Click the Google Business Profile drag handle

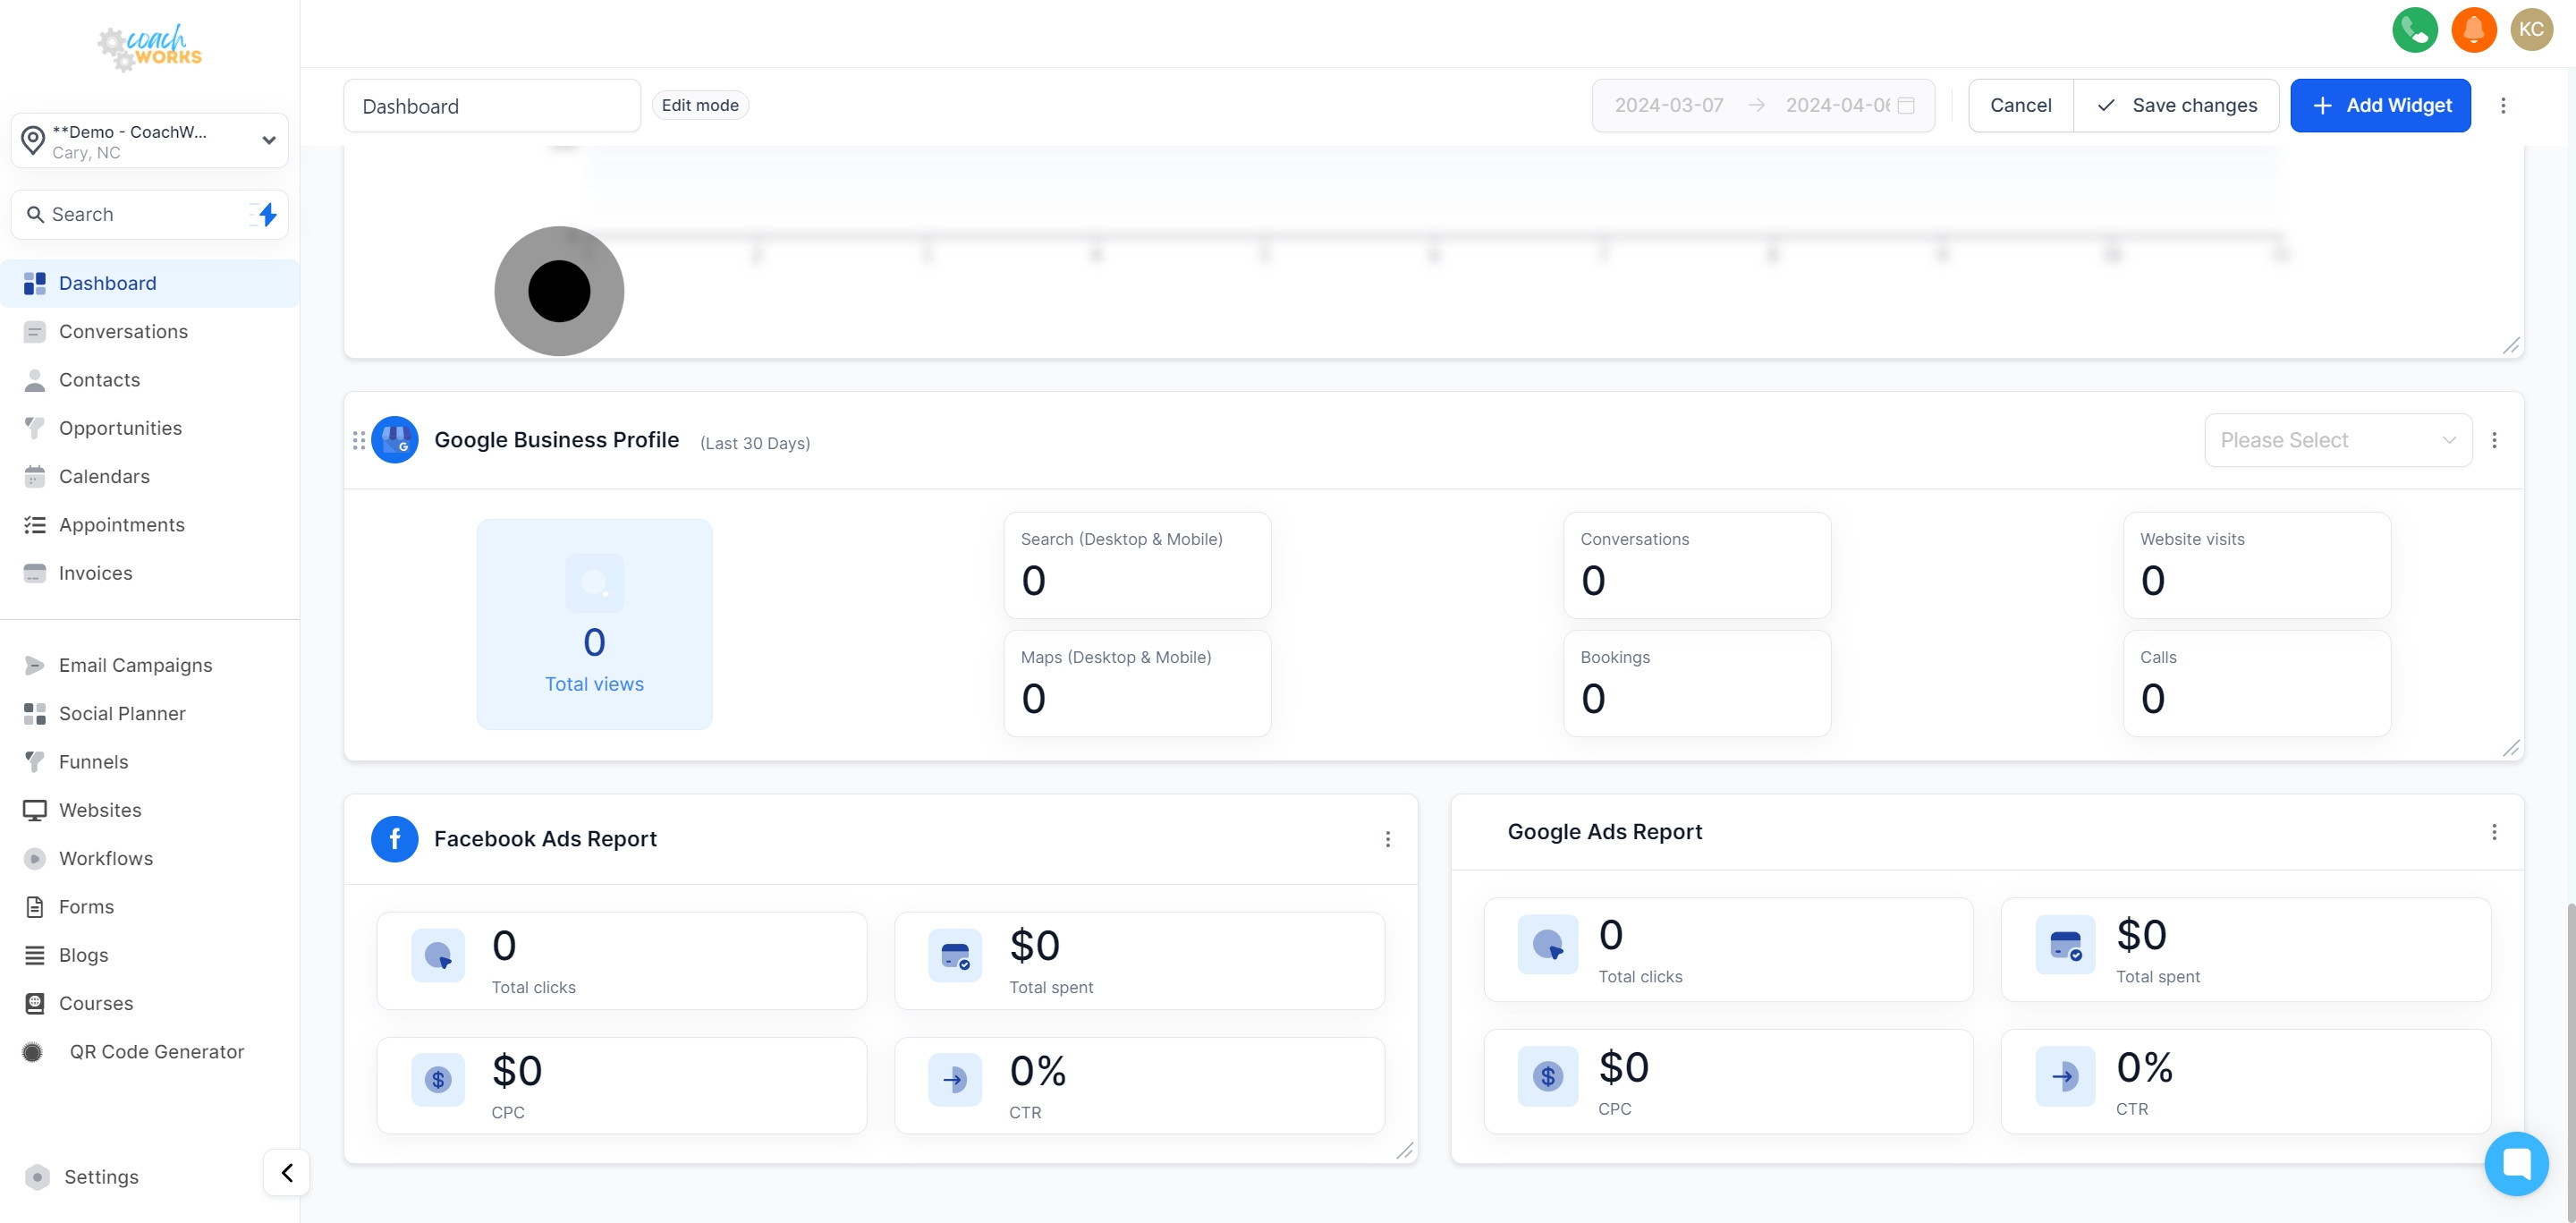359,440
